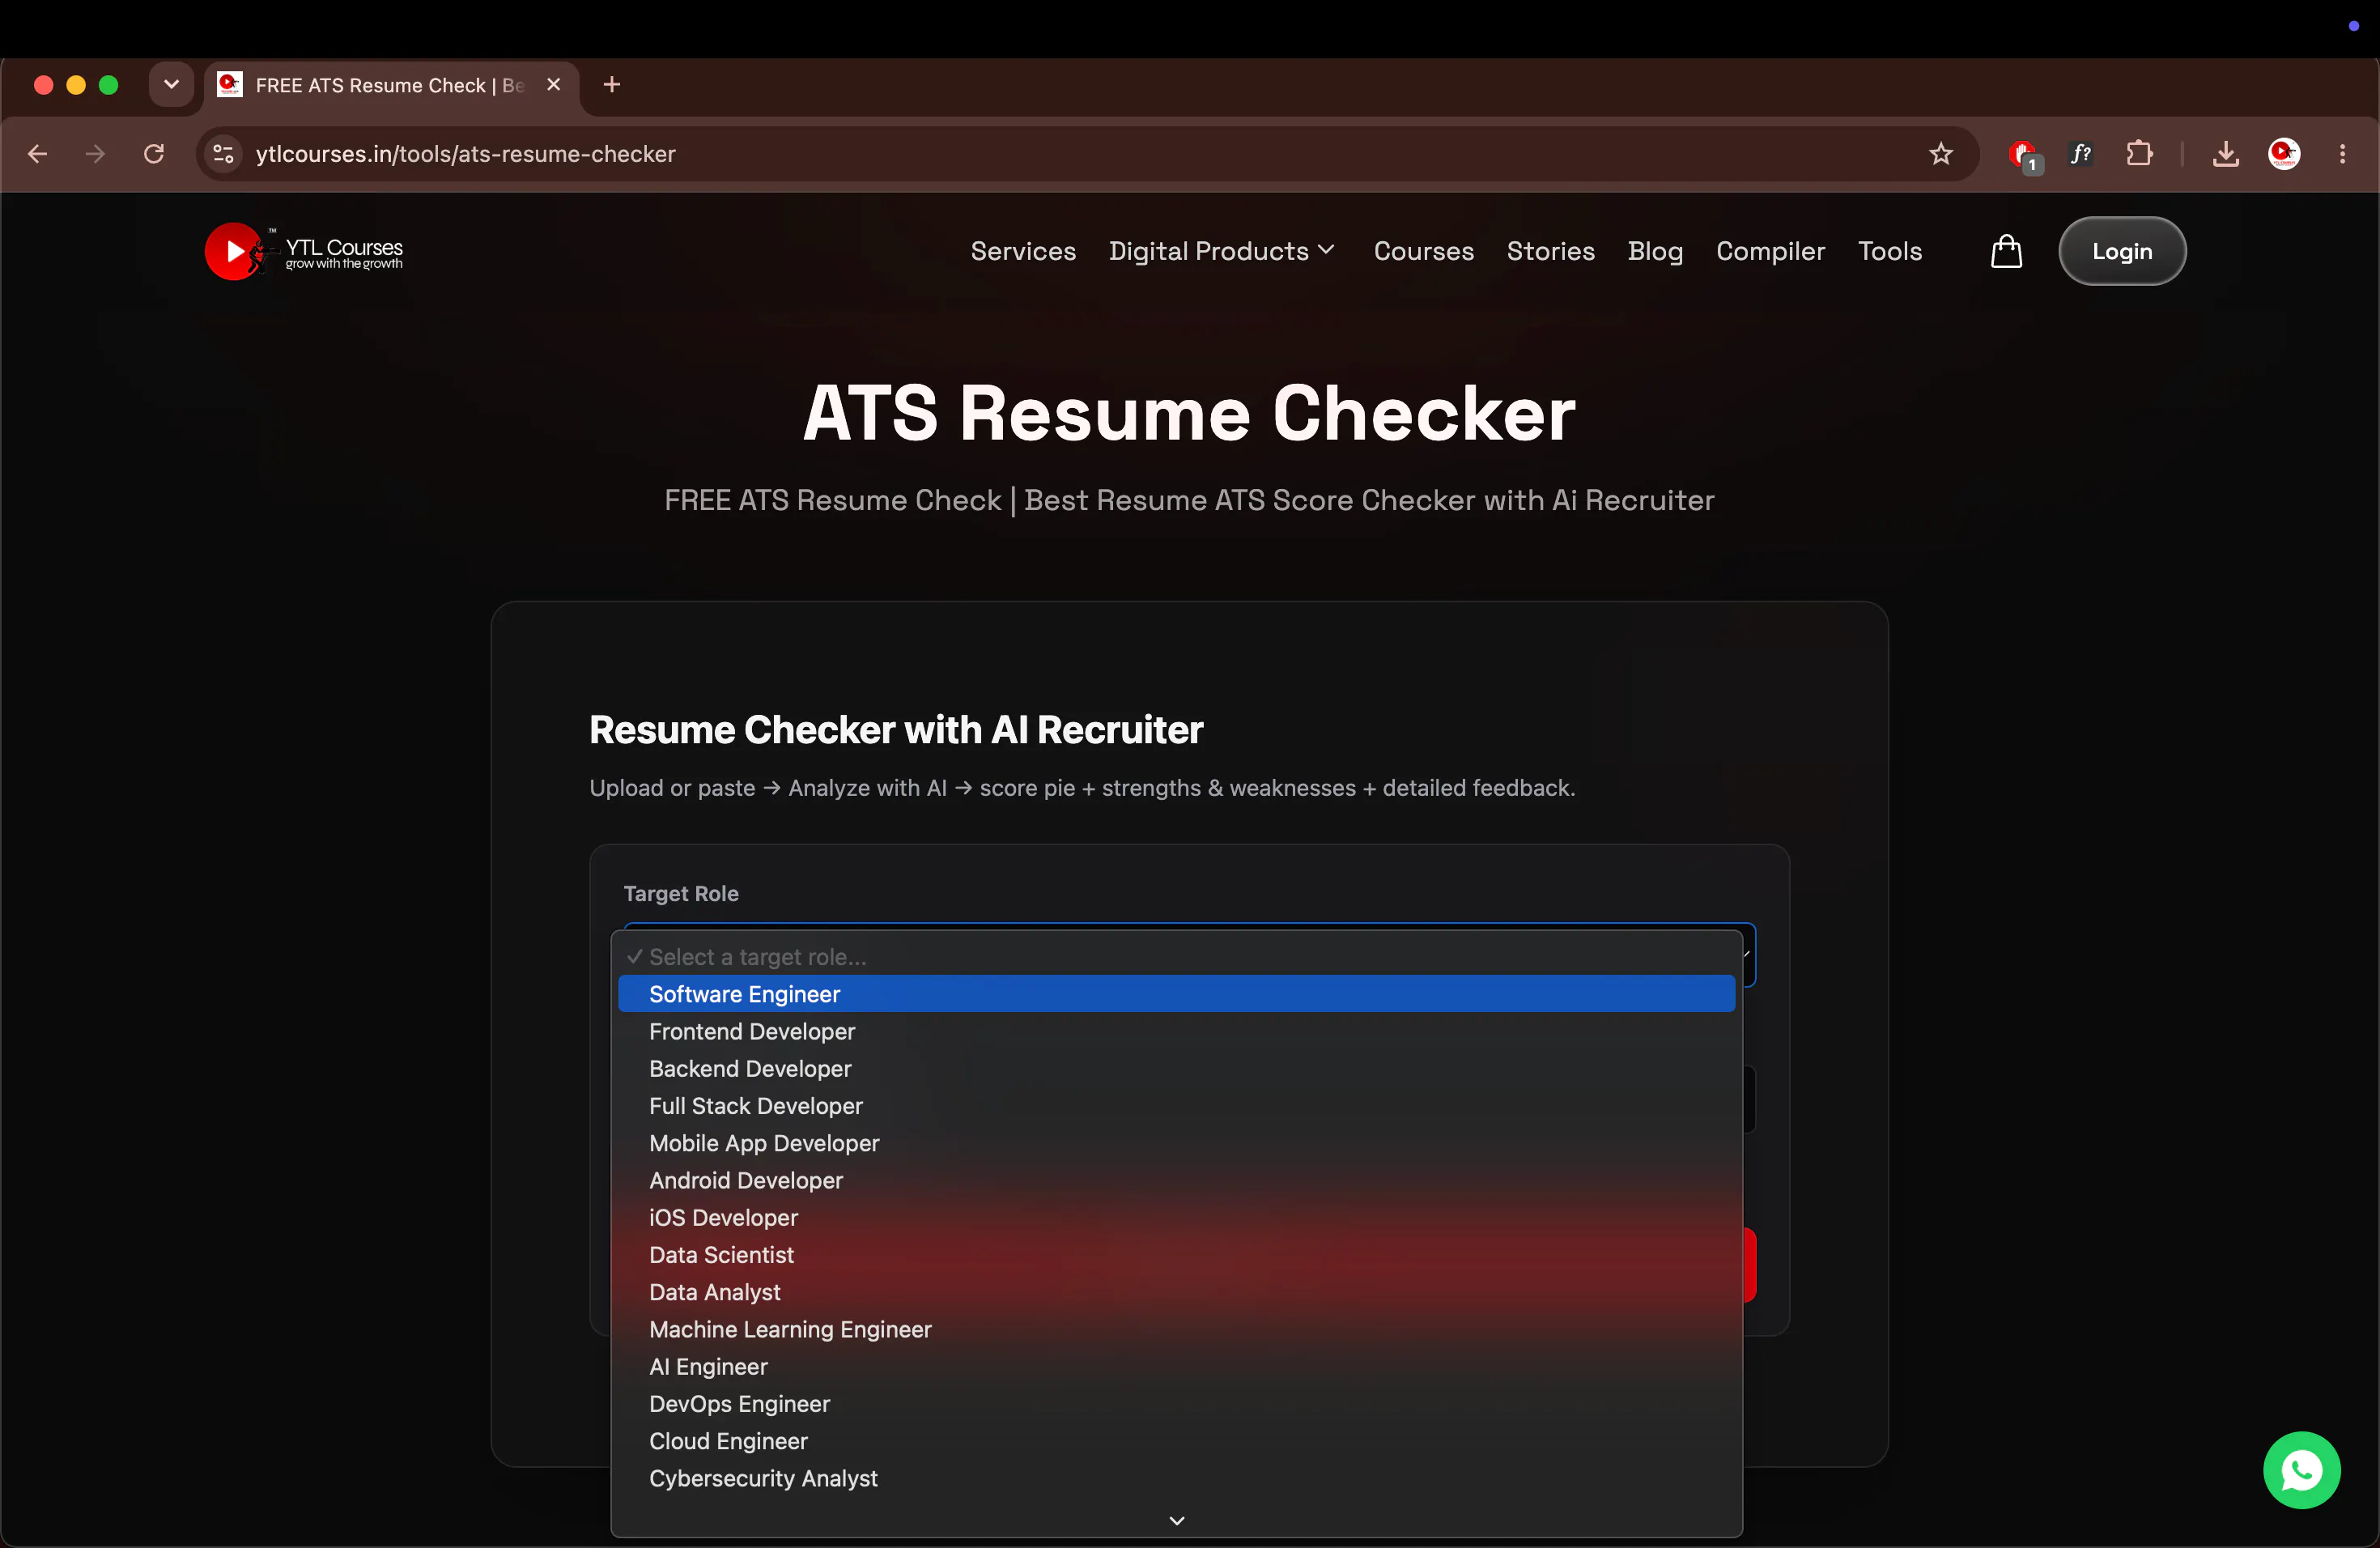Open the browser downloads icon
This screenshot has width=2380, height=1548.
(x=2226, y=154)
